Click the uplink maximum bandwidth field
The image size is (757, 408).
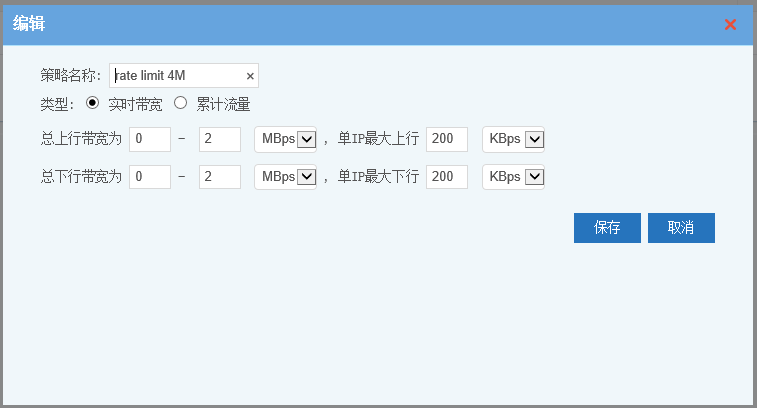click(220, 139)
